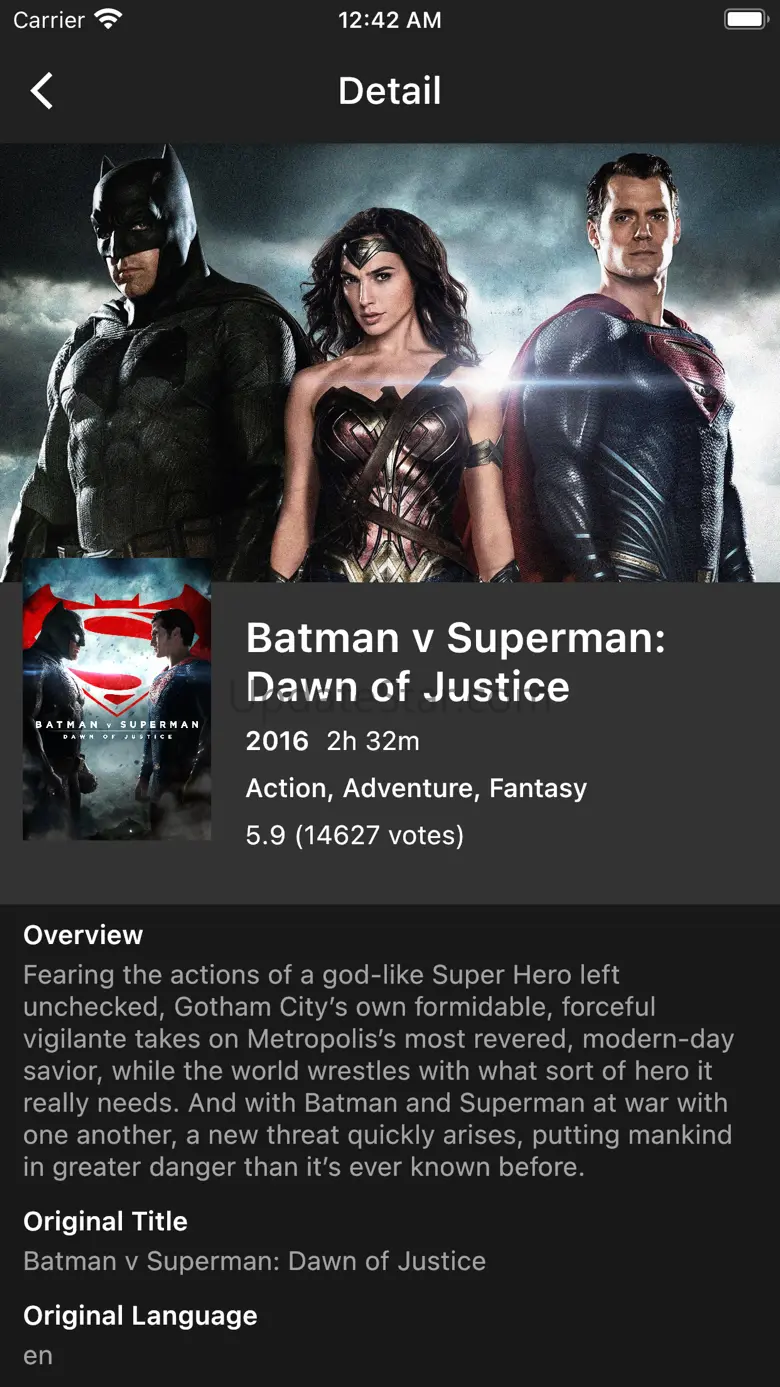This screenshot has height=1387, width=780.
Task: Select the original title value text
Action: click(x=254, y=1261)
